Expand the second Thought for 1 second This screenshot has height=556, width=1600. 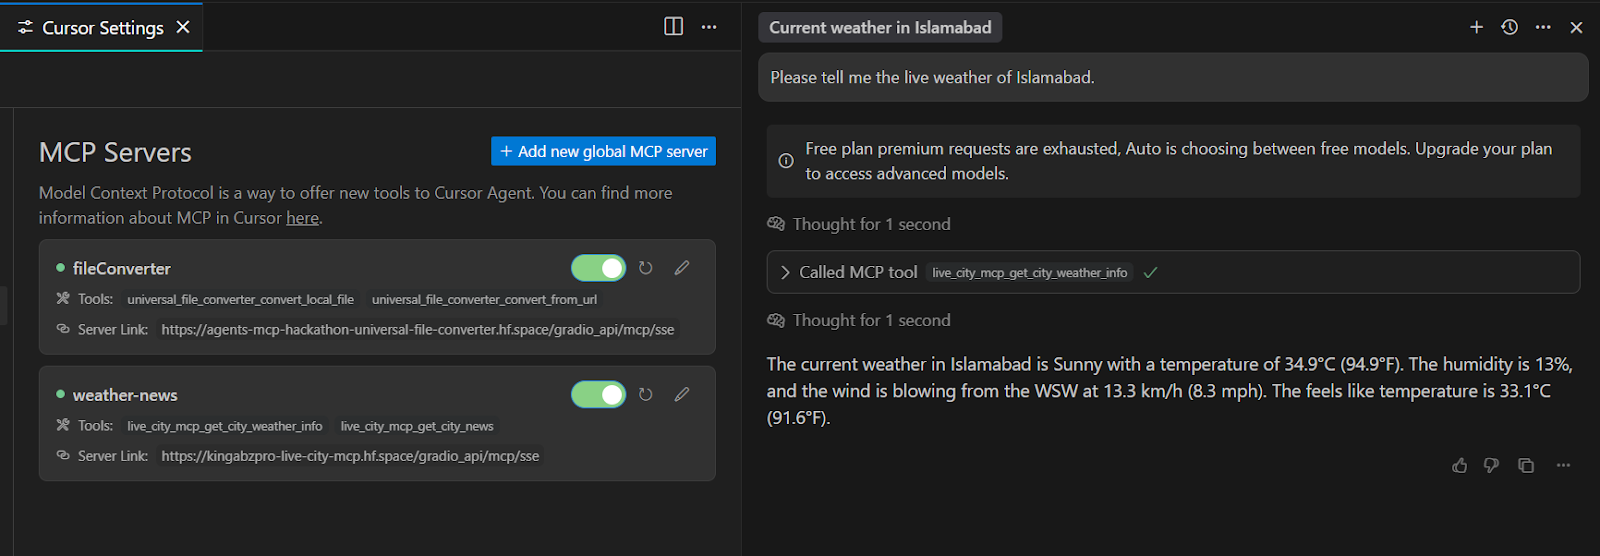click(x=859, y=320)
